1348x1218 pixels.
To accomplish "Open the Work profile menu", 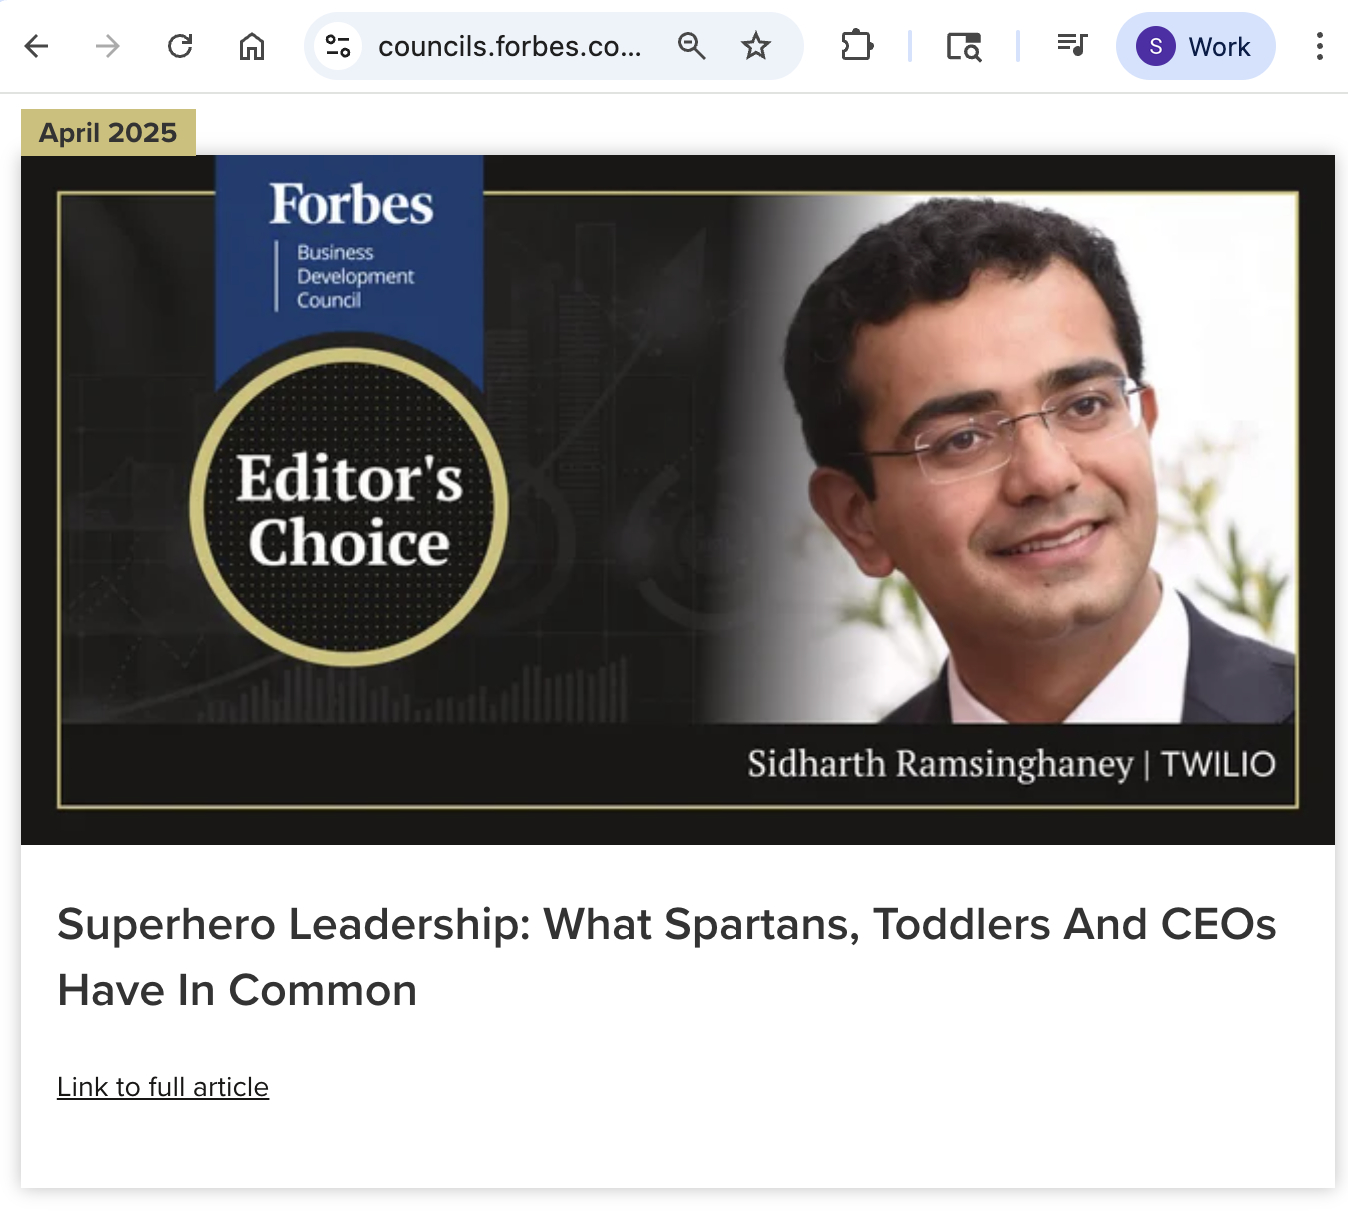I will click(x=1195, y=46).
